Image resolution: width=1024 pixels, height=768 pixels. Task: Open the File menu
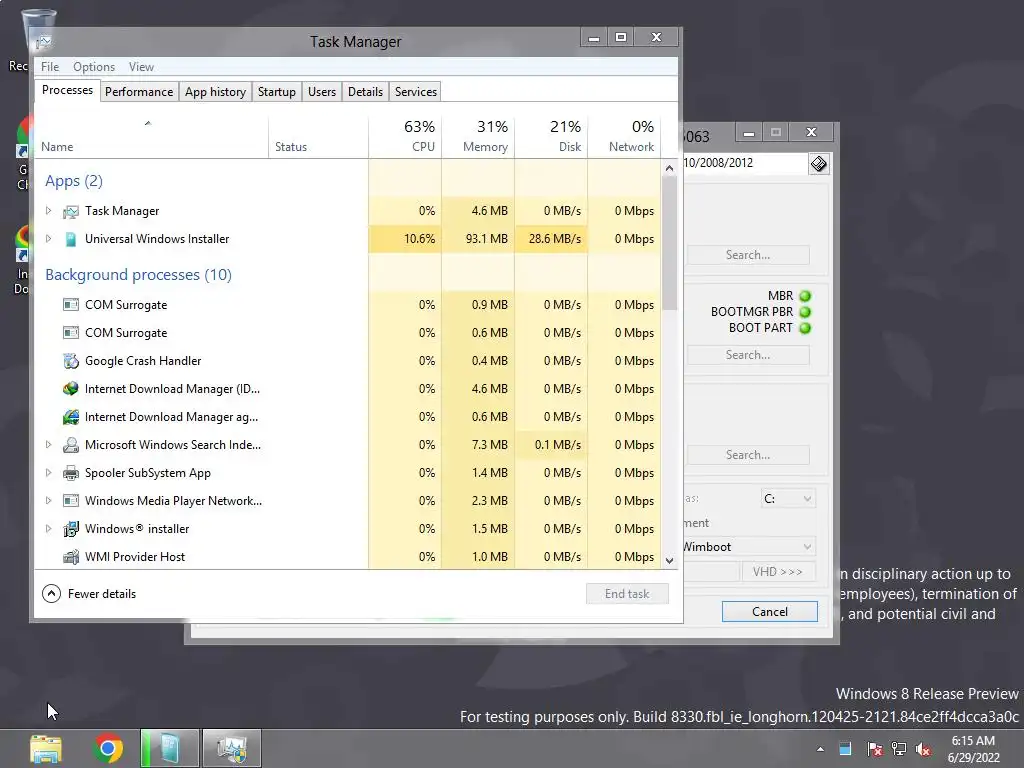point(50,67)
